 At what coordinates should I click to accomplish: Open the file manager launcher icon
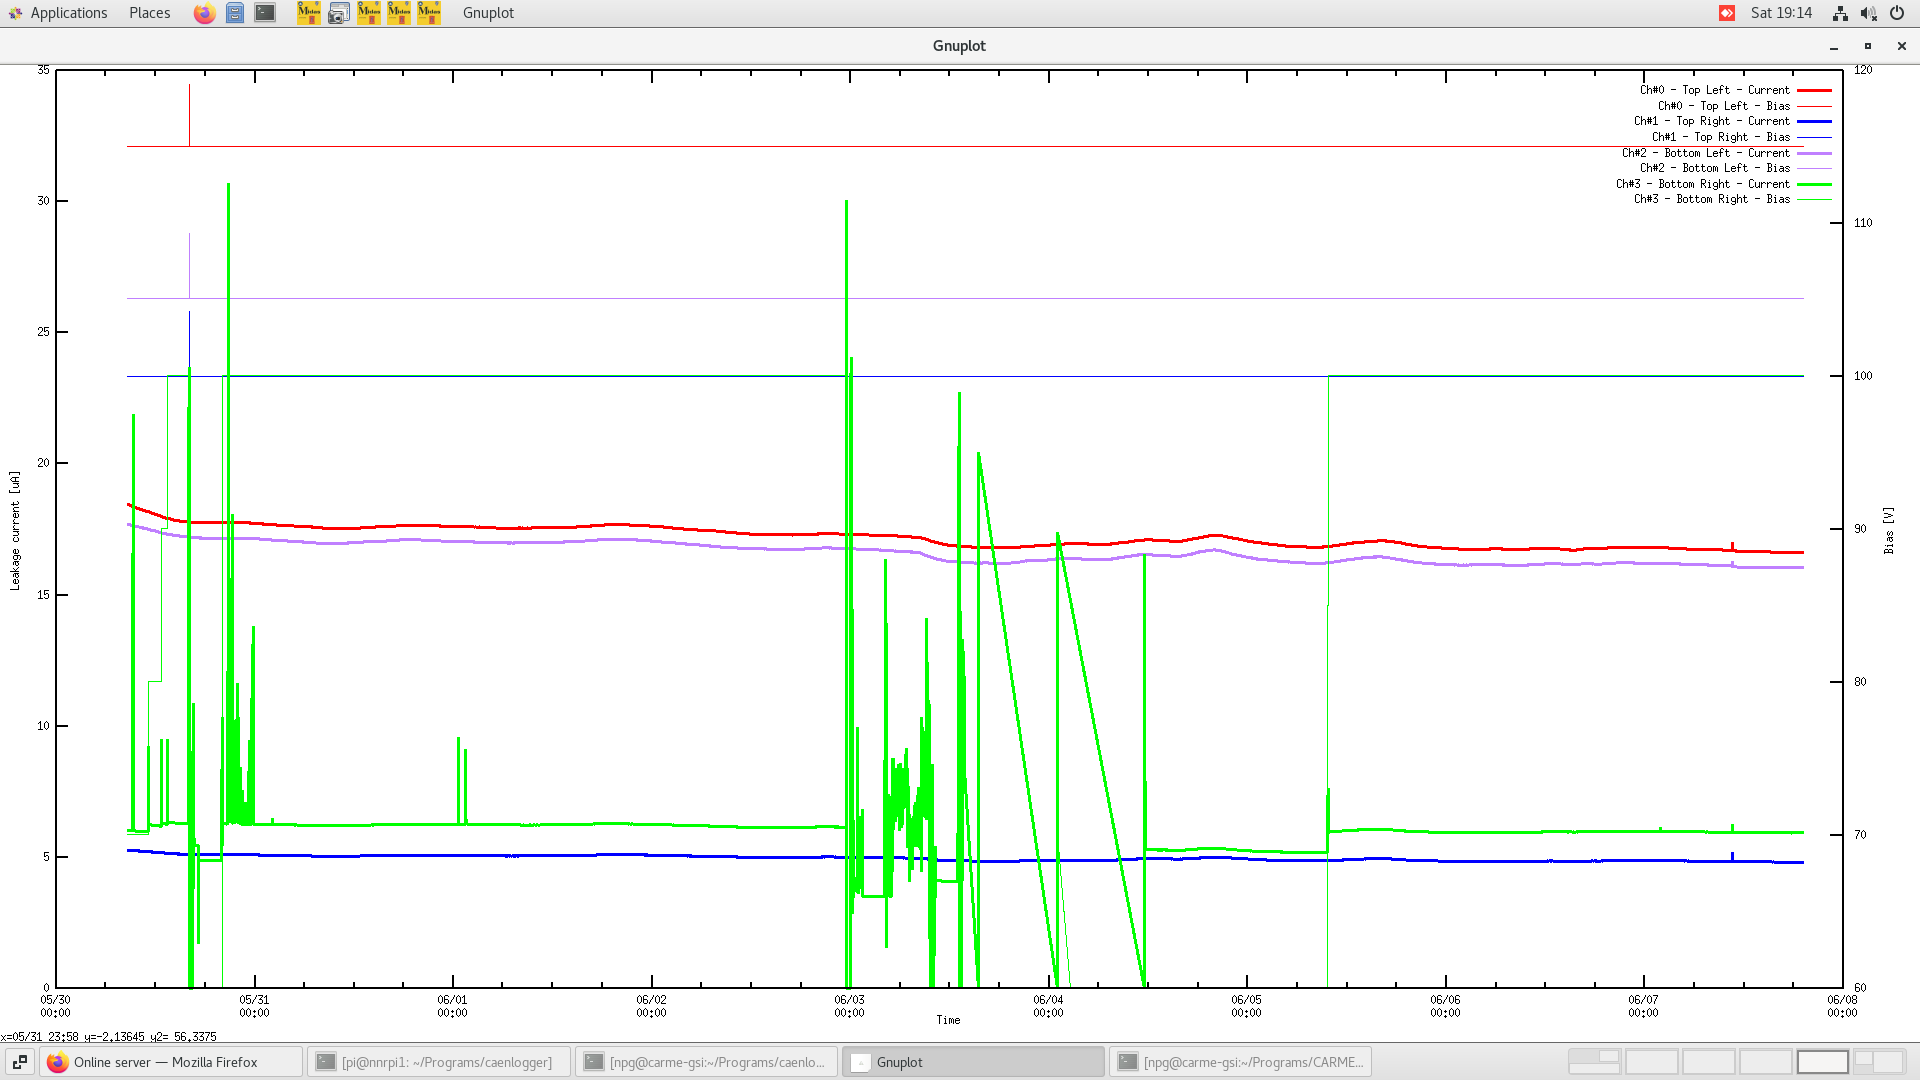(235, 13)
